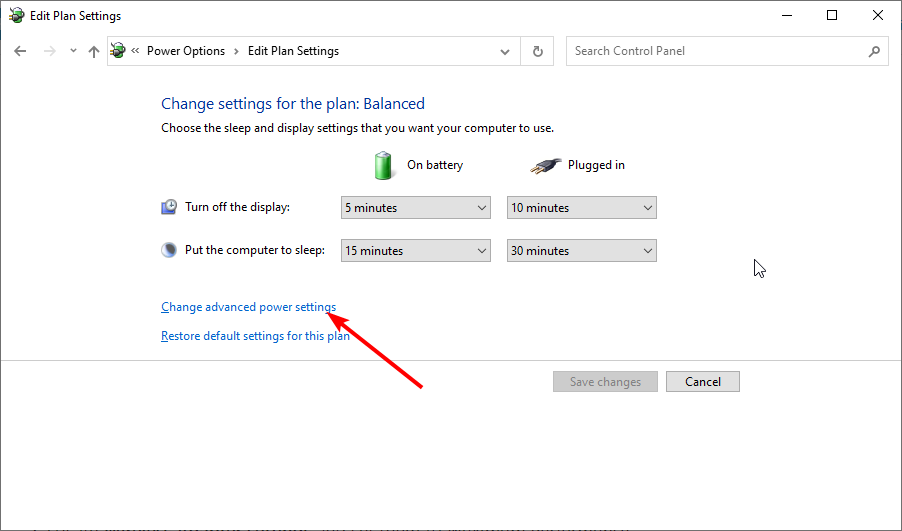Click the search magnifier icon
The height and width of the screenshot is (531, 902).
pos(874,51)
